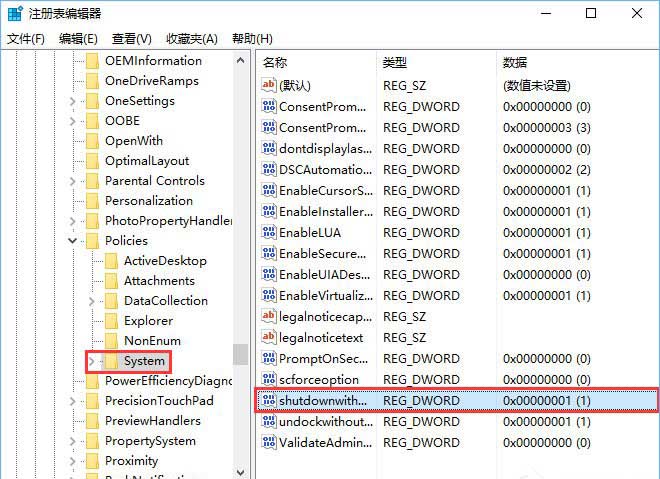Click the legalnoticetext string value icon
The width and height of the screenshot is (660, 479).
click(x=269, y=337)
